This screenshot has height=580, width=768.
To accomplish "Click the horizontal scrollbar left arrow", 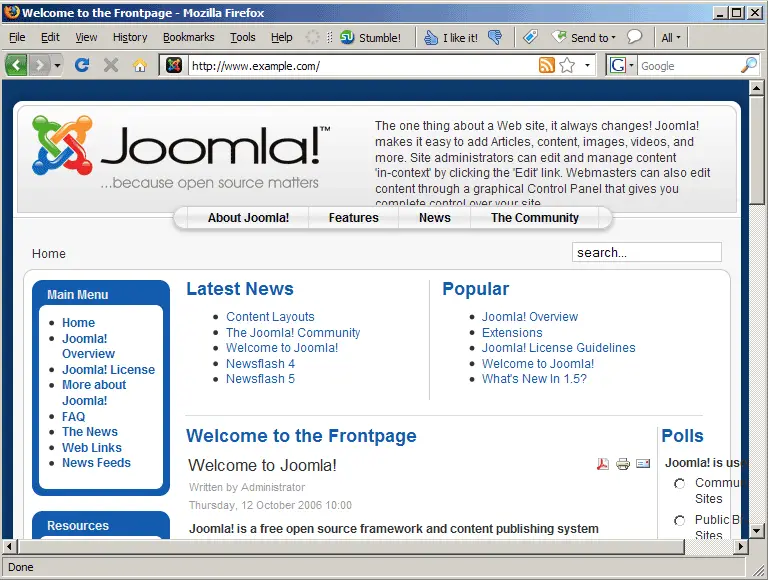I will [9, 546].
